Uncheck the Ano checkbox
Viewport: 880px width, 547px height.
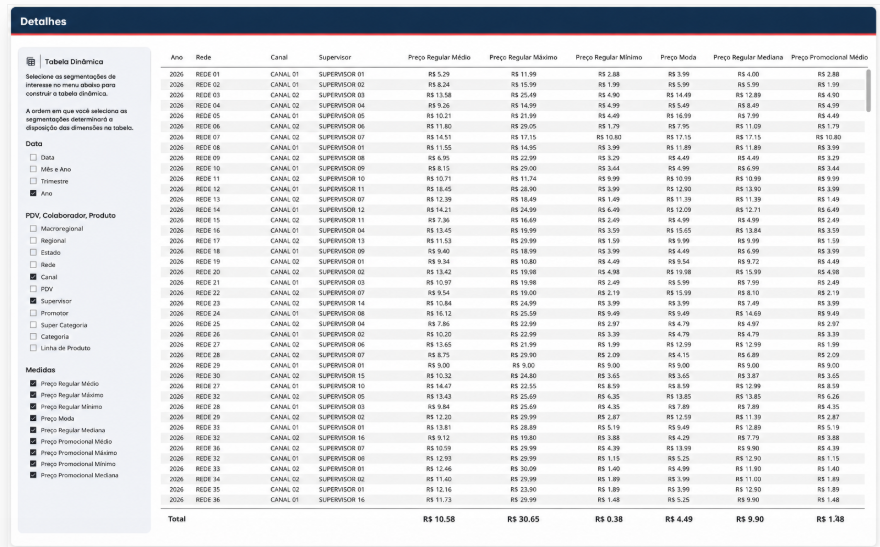(x=33, y=193)
